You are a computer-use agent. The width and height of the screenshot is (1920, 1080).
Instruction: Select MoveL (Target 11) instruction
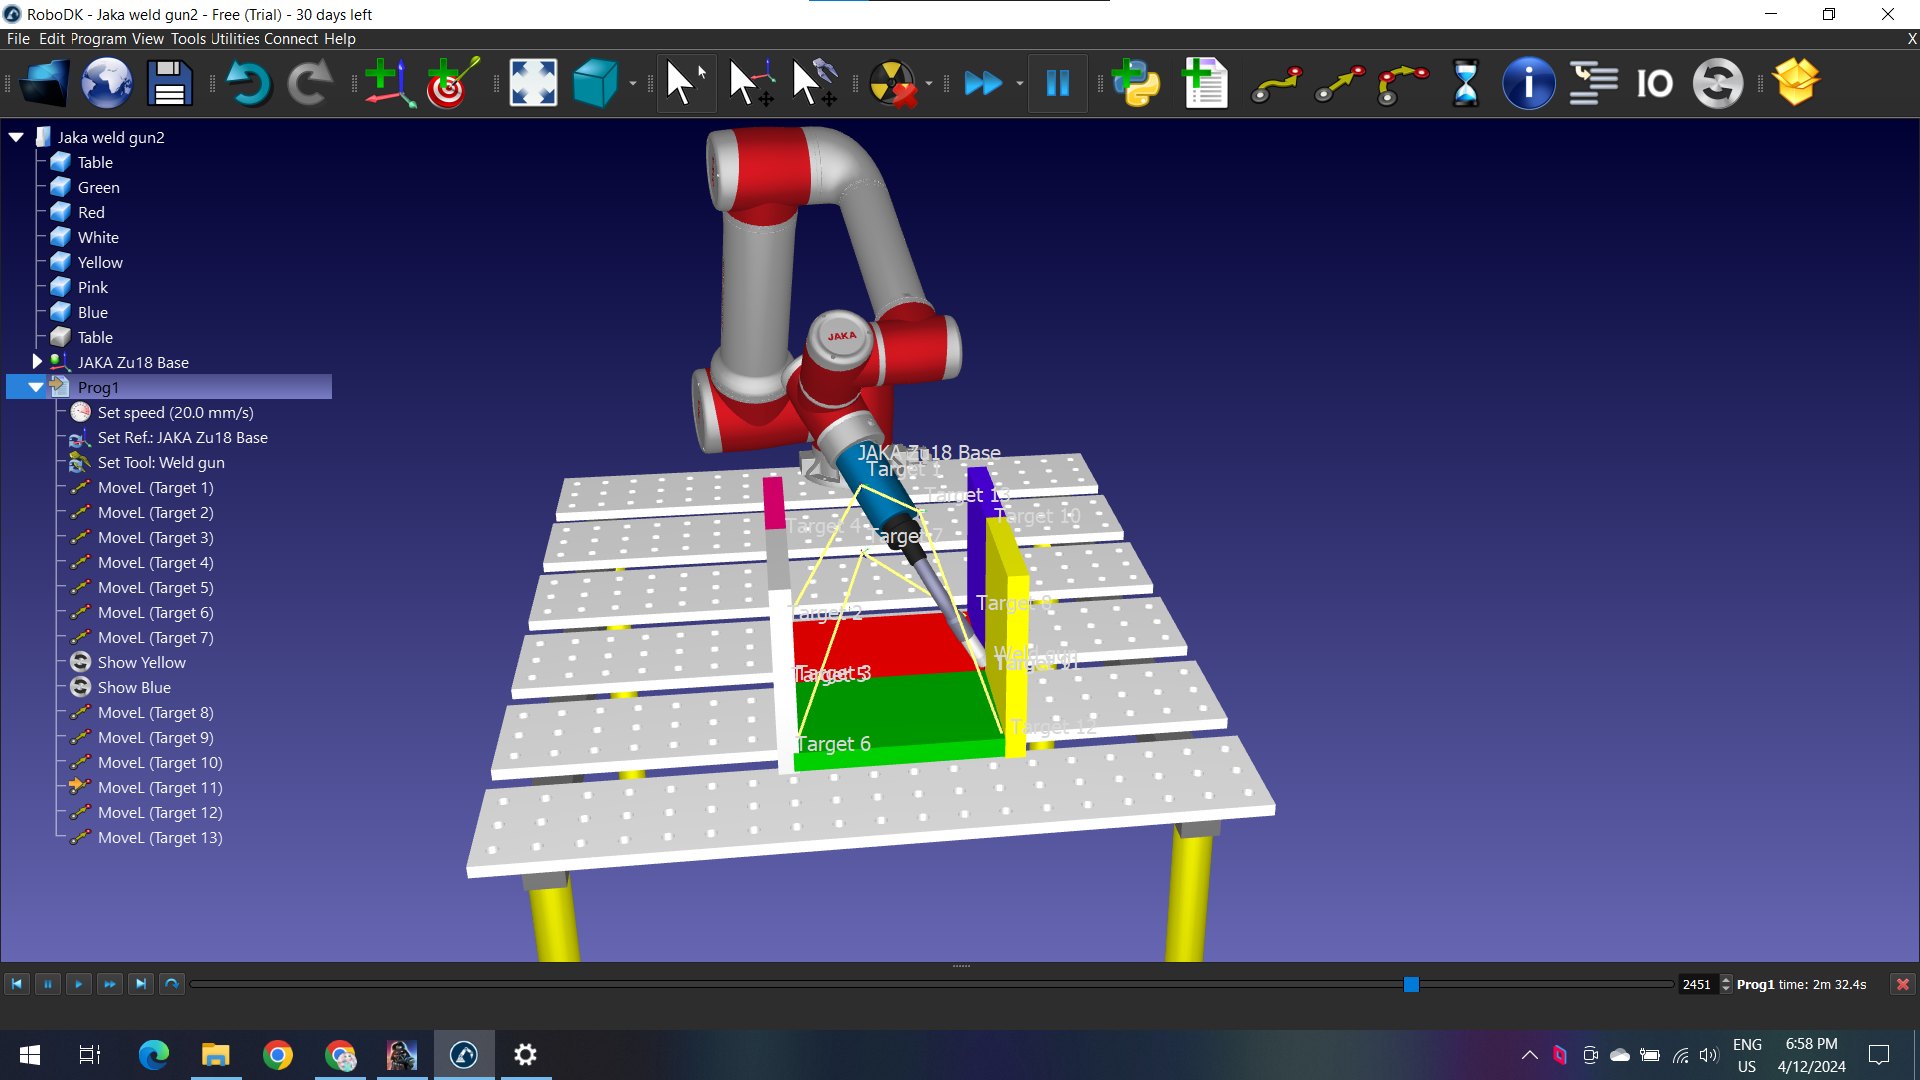(x=160, y=787)
